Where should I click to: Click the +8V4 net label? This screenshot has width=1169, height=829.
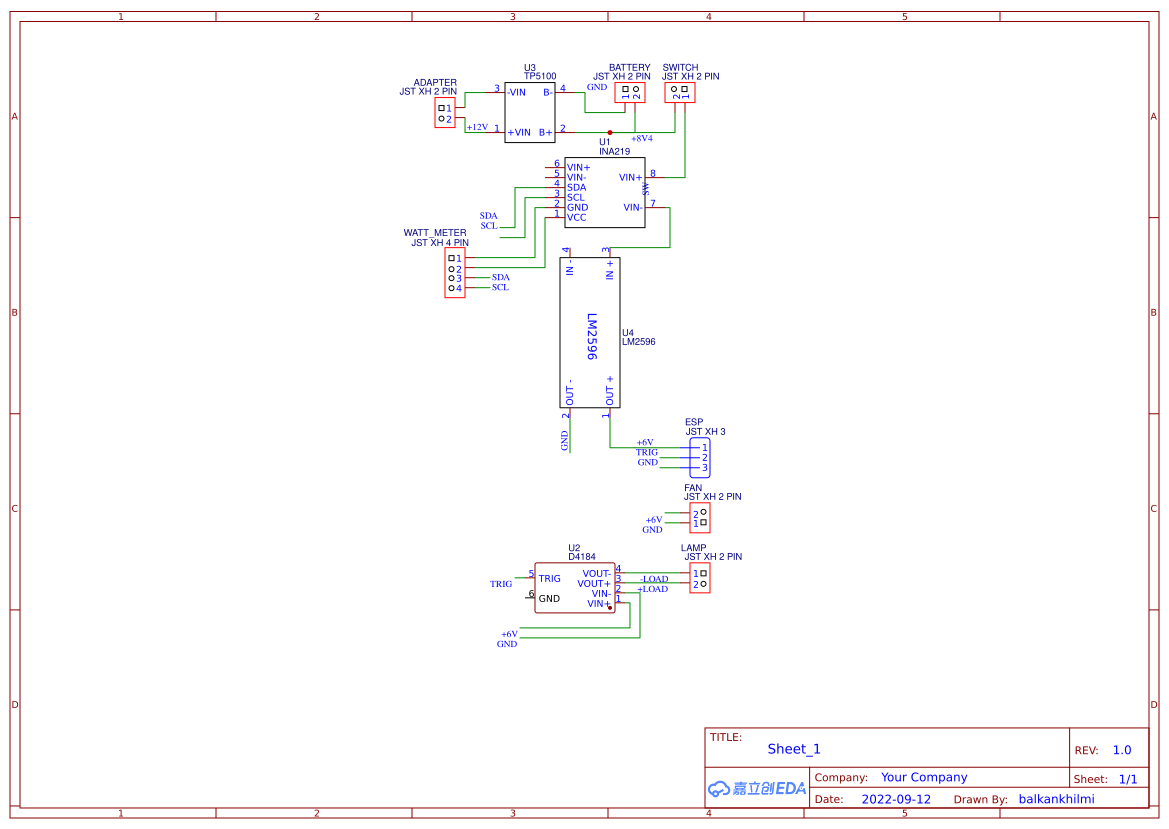pos(641,140)
